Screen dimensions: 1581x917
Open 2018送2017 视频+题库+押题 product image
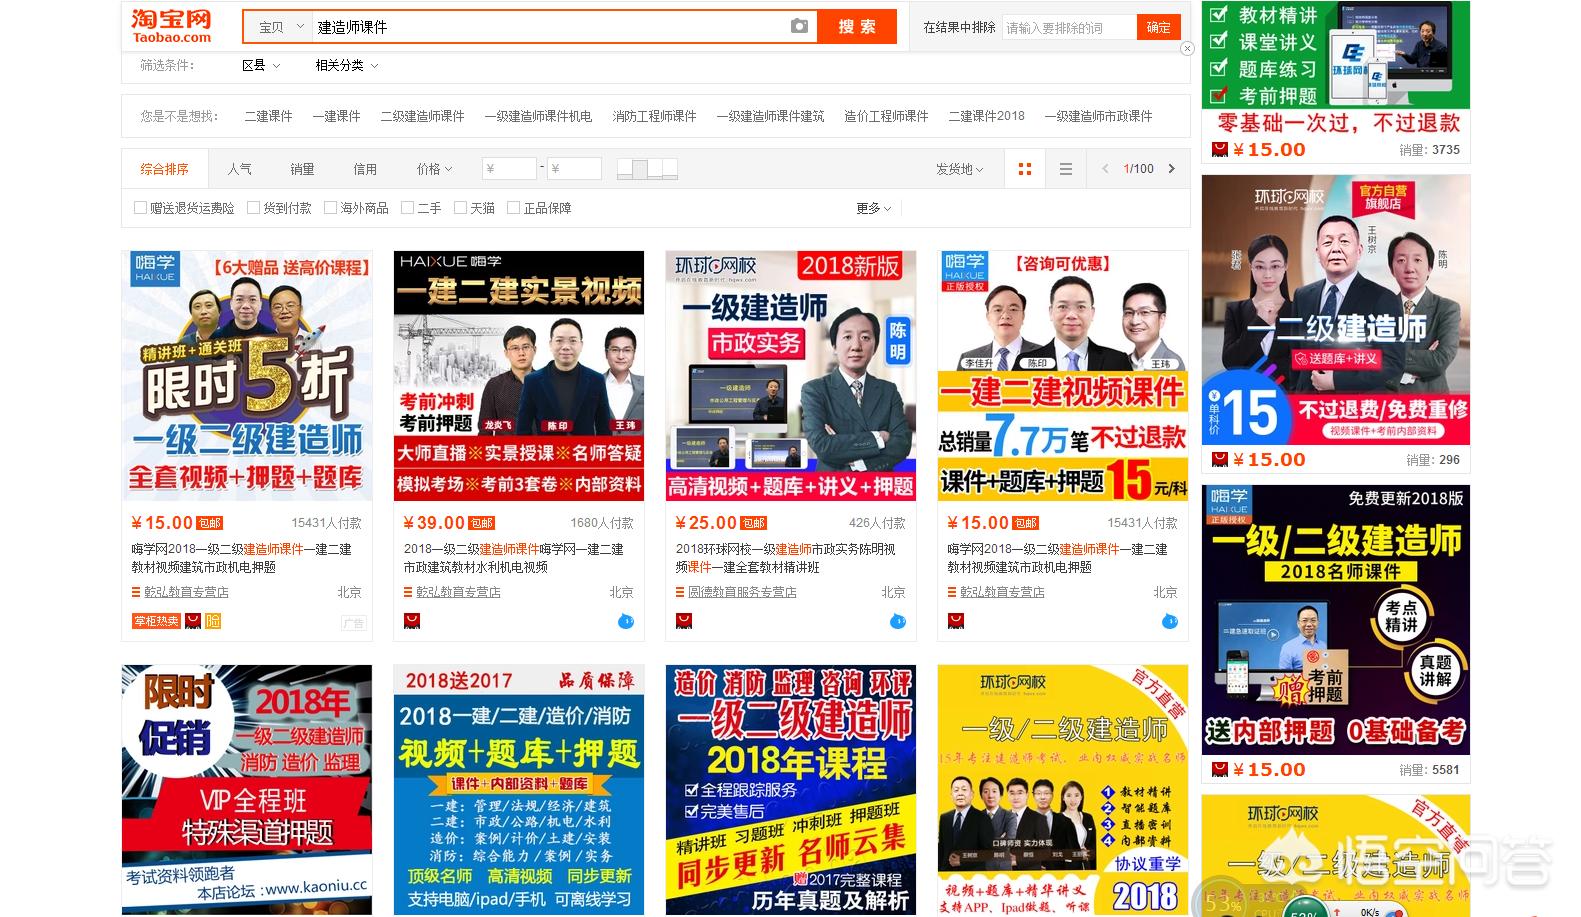(519, 790)
